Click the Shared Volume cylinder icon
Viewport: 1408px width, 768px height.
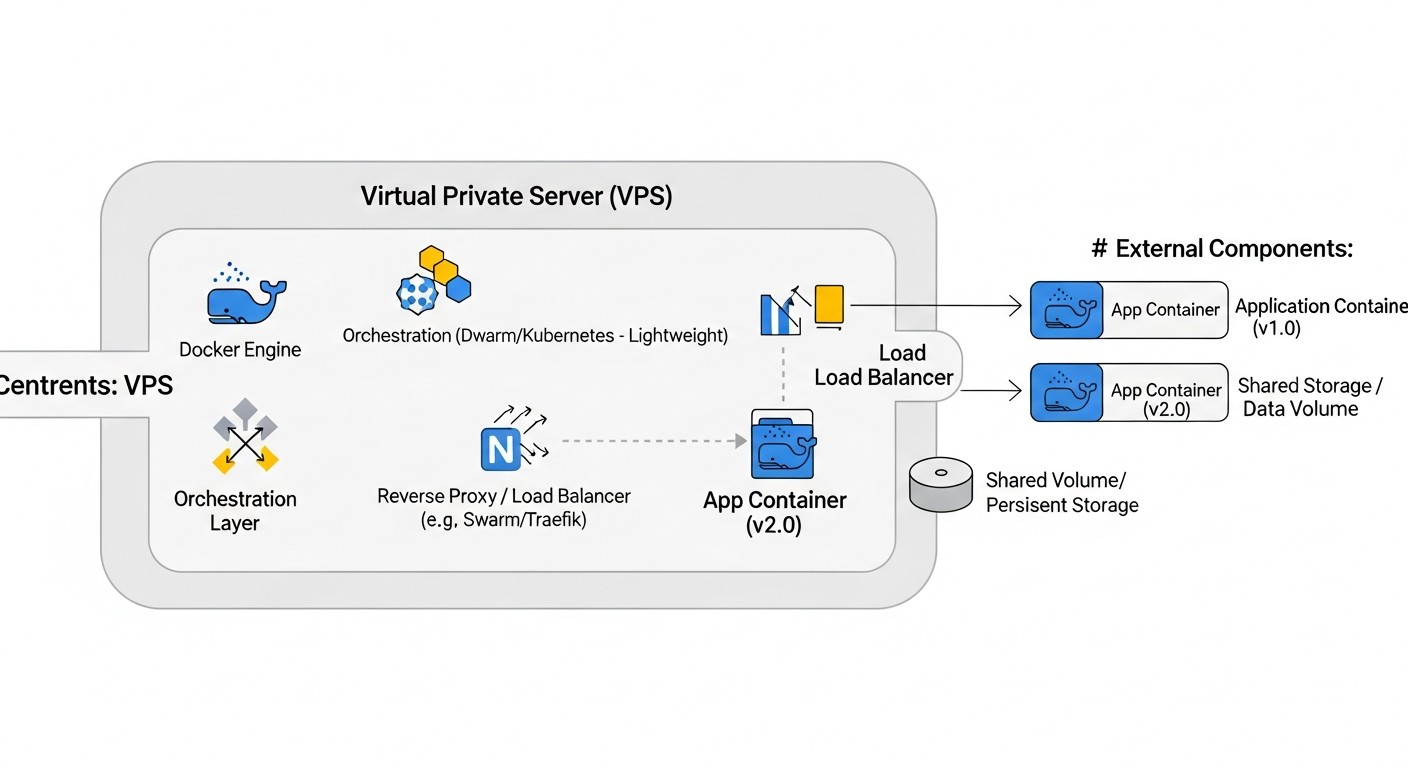941,484
